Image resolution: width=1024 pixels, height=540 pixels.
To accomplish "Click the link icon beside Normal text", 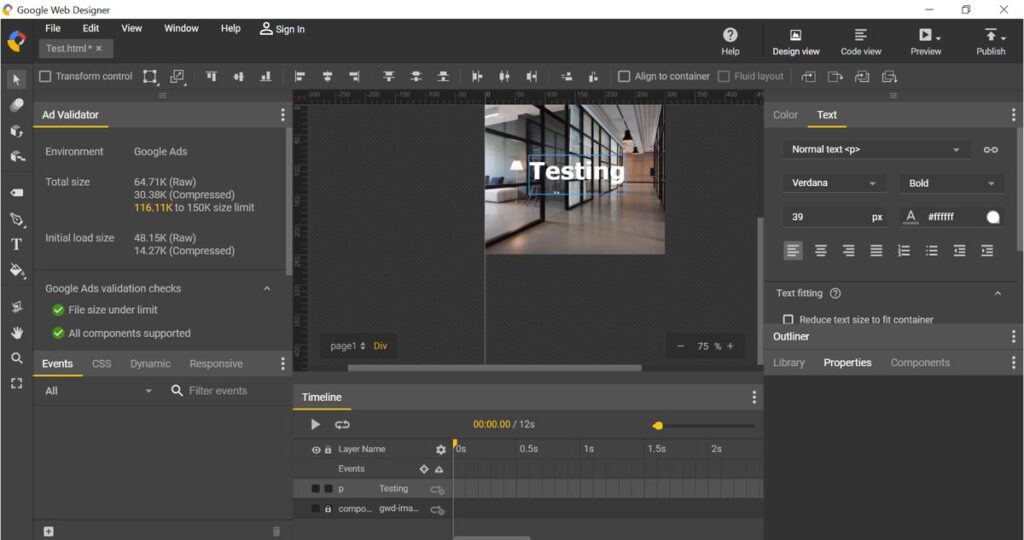I will click(x=991, y=150).
